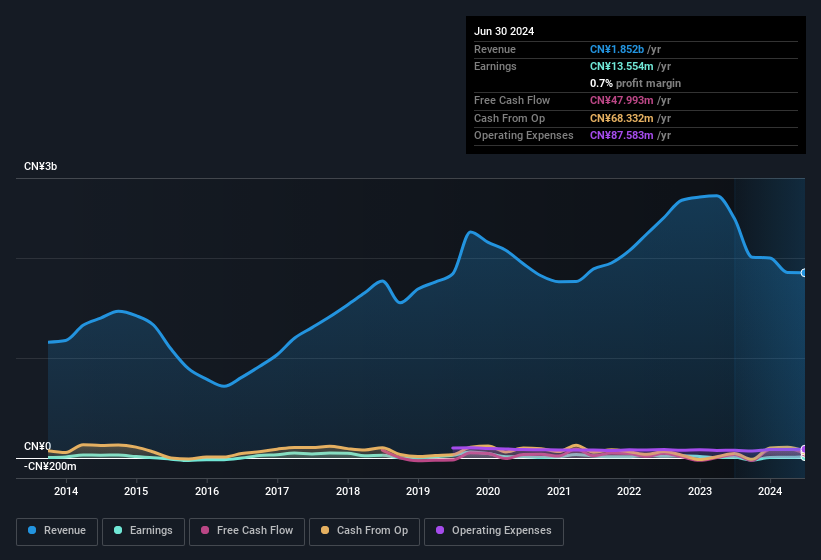
Task: Click the CN¥13.554m earnings value
Action: (622, 66)
